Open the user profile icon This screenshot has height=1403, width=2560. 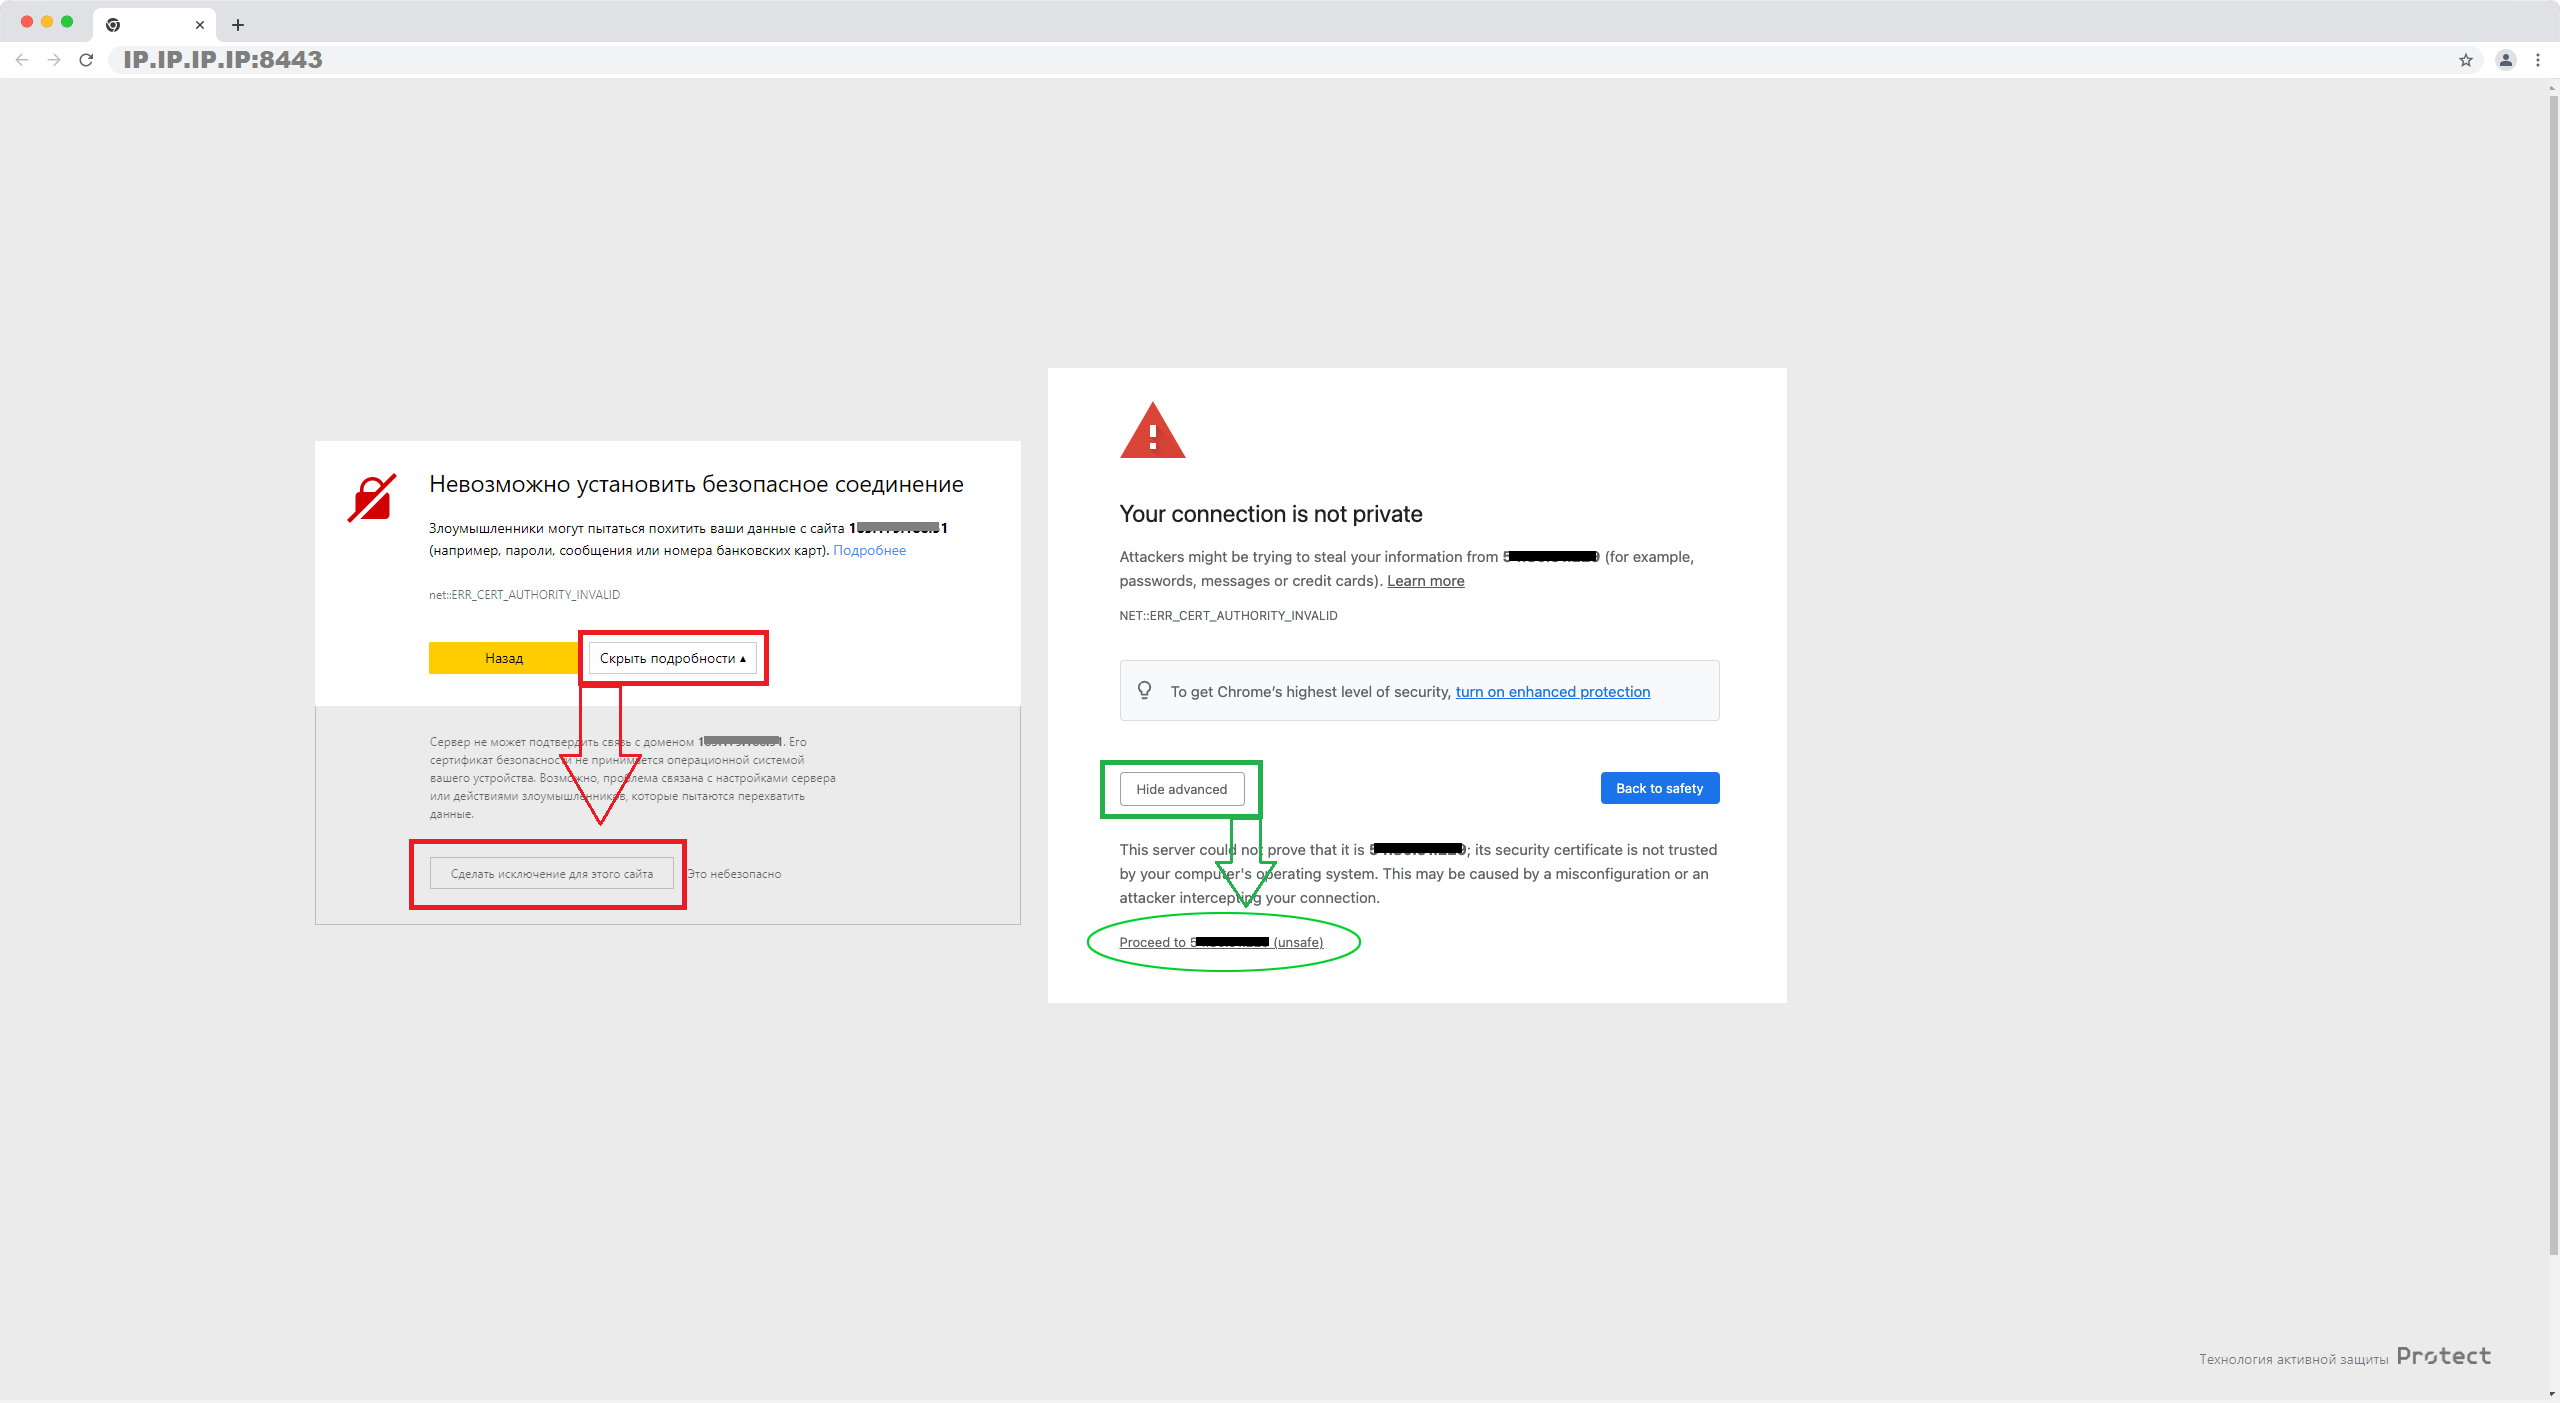click(x=2506, y=60)
